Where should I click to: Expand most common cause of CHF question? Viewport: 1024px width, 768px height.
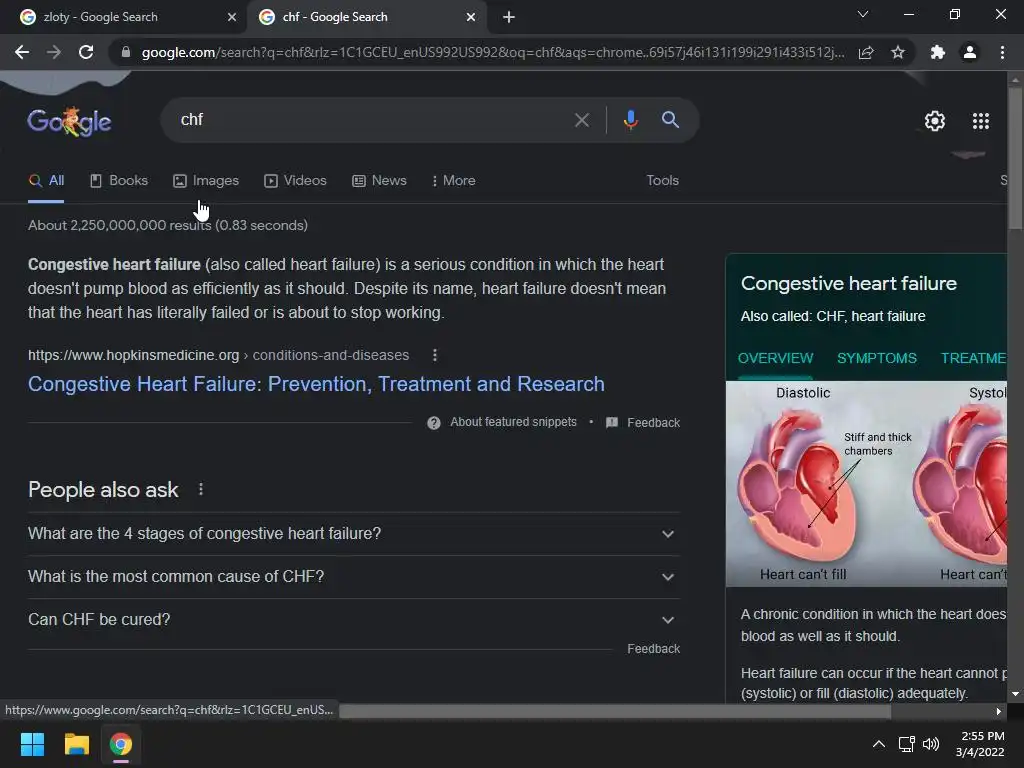pos(353,577)
